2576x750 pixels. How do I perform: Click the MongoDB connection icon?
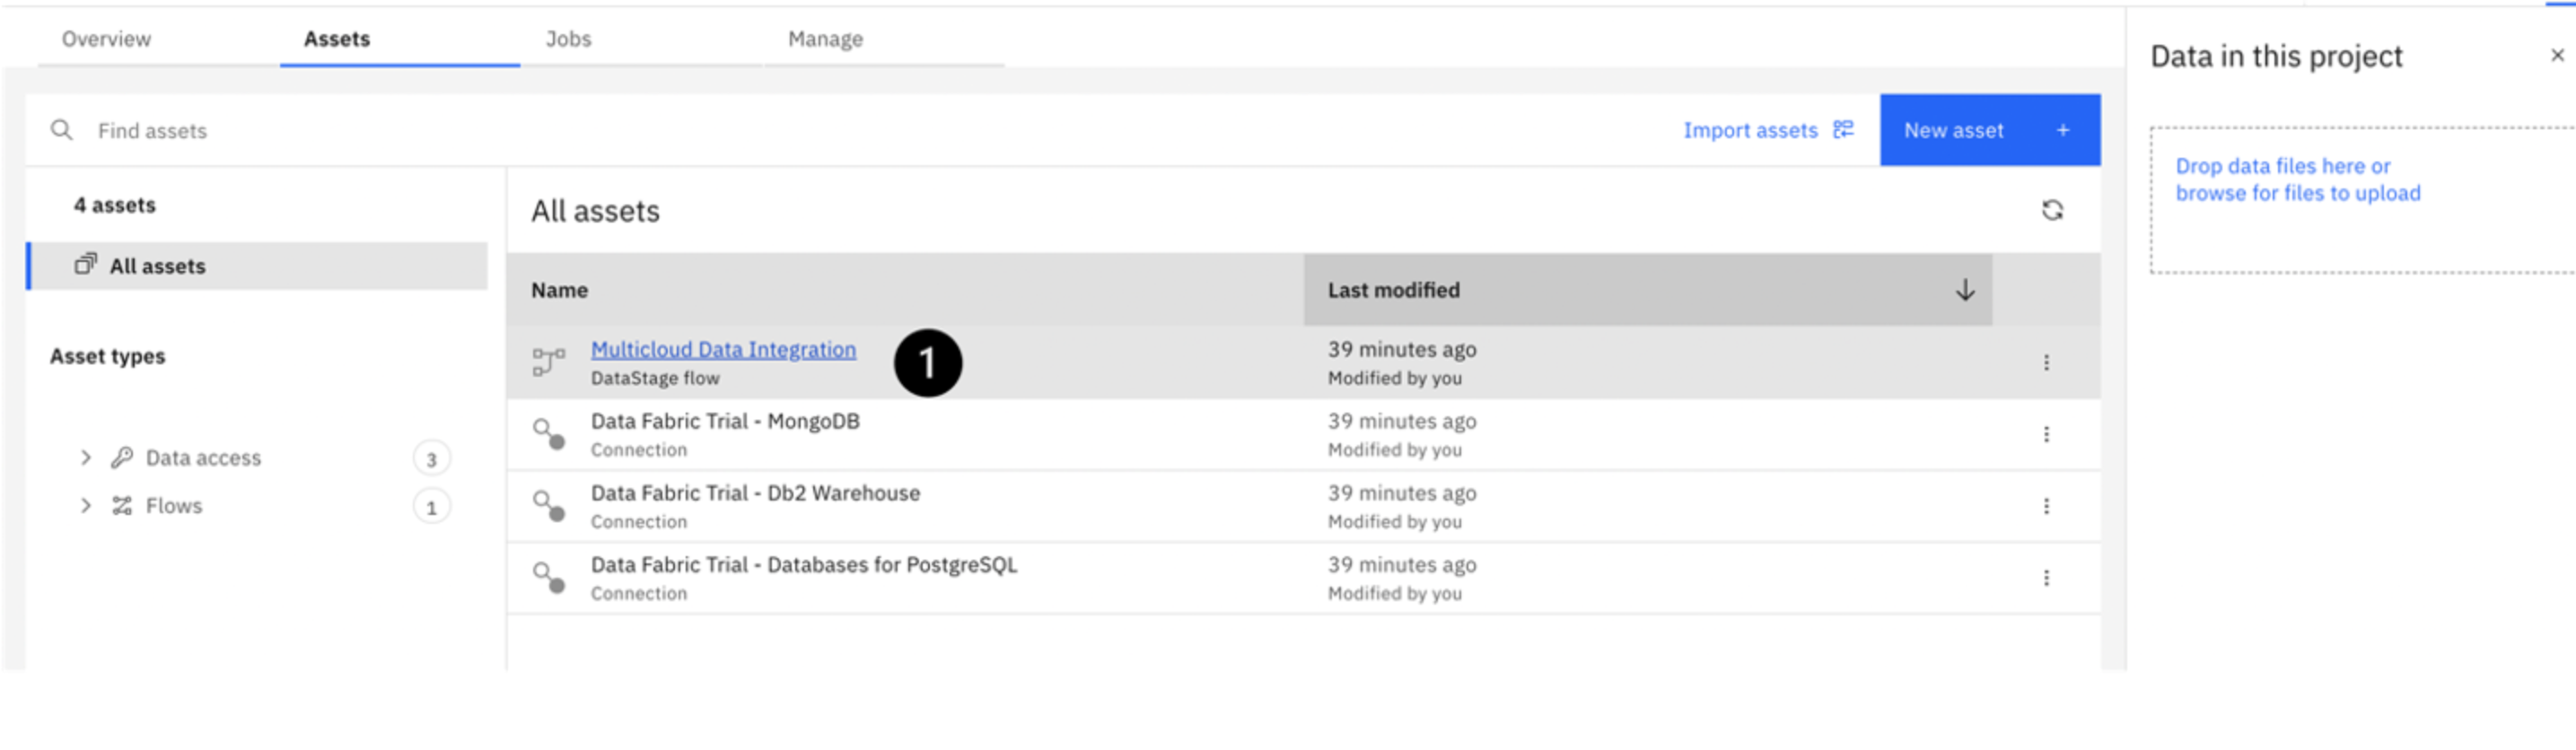(548, 434)
